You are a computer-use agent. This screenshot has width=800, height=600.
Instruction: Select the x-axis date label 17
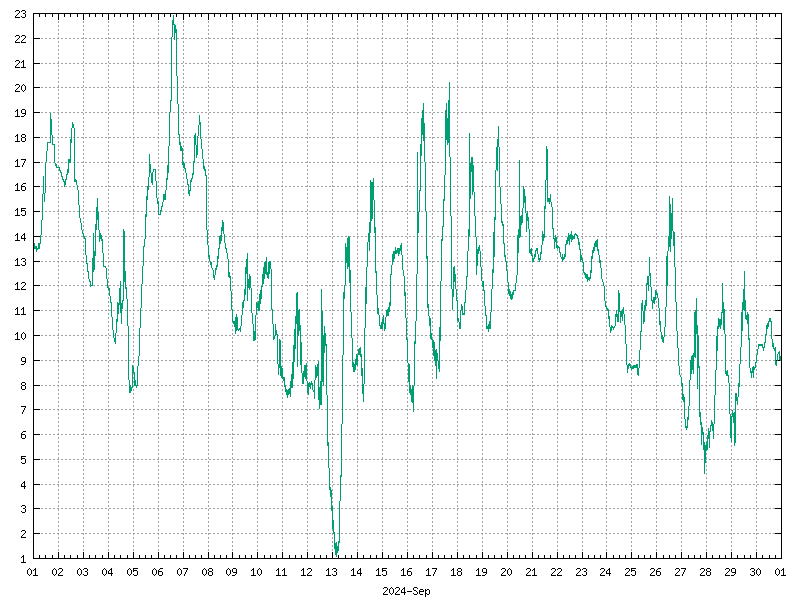pos(431,572)
